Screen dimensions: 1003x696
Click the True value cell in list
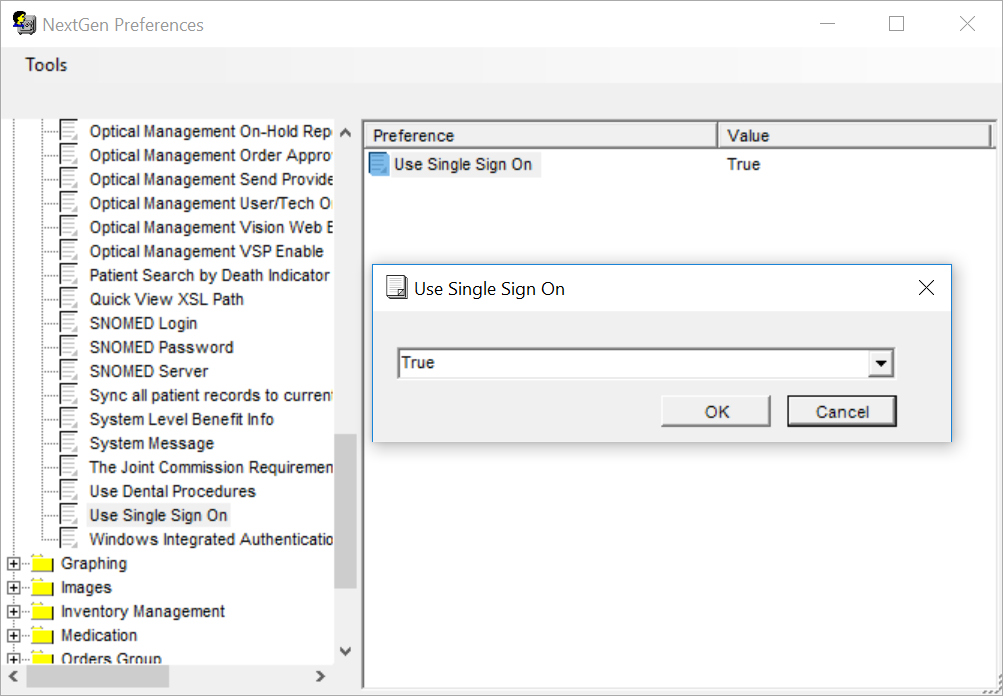(743, 164)
